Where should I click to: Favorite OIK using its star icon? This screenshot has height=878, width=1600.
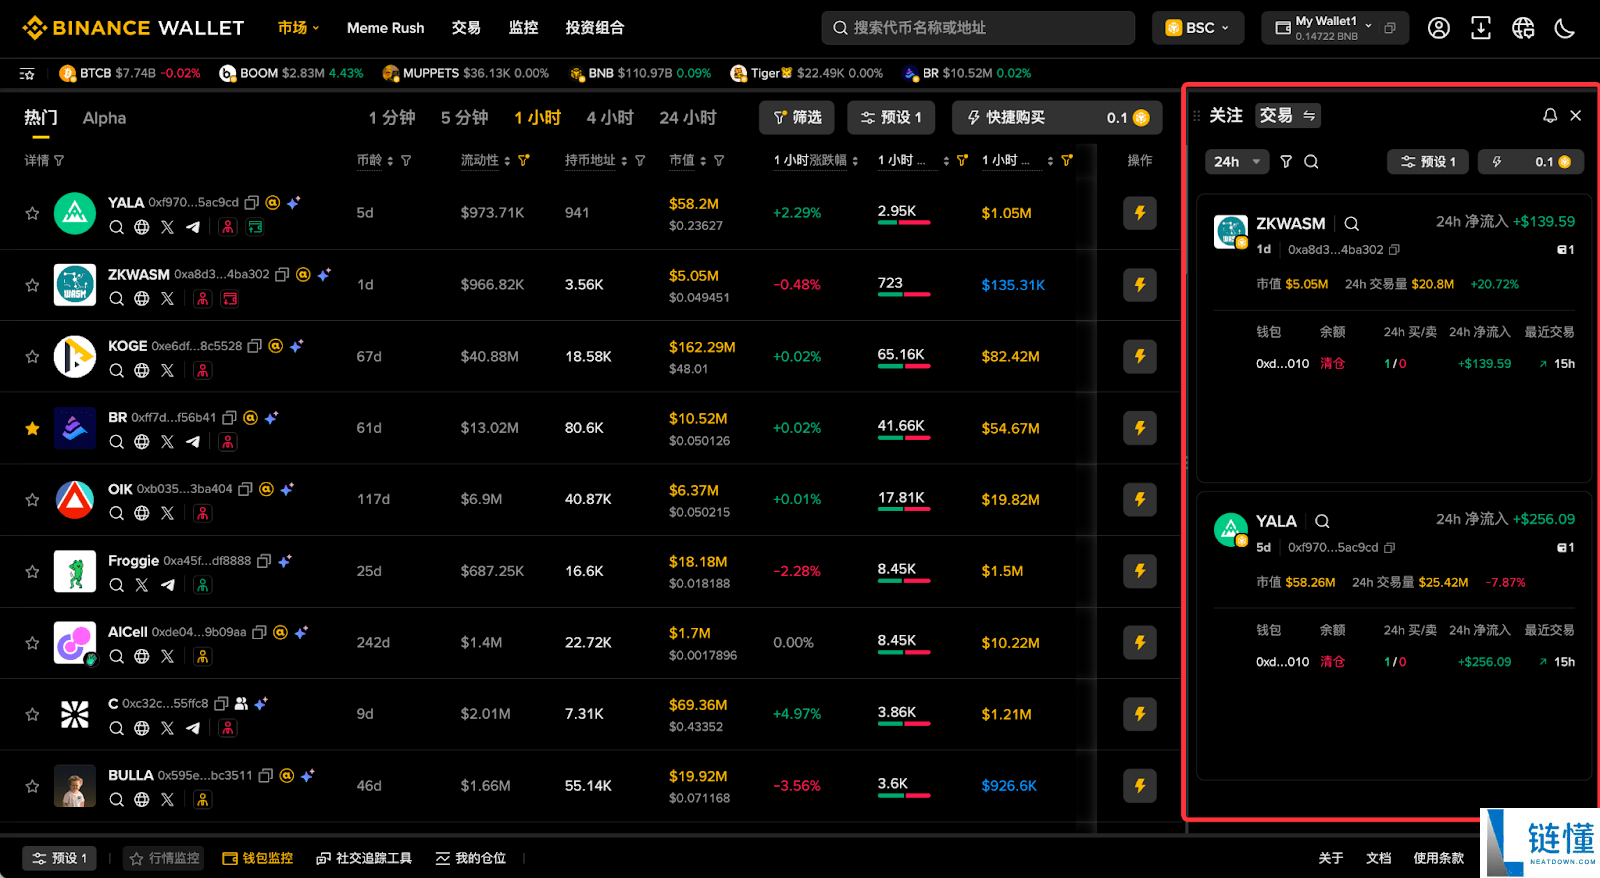click(32, 499)
